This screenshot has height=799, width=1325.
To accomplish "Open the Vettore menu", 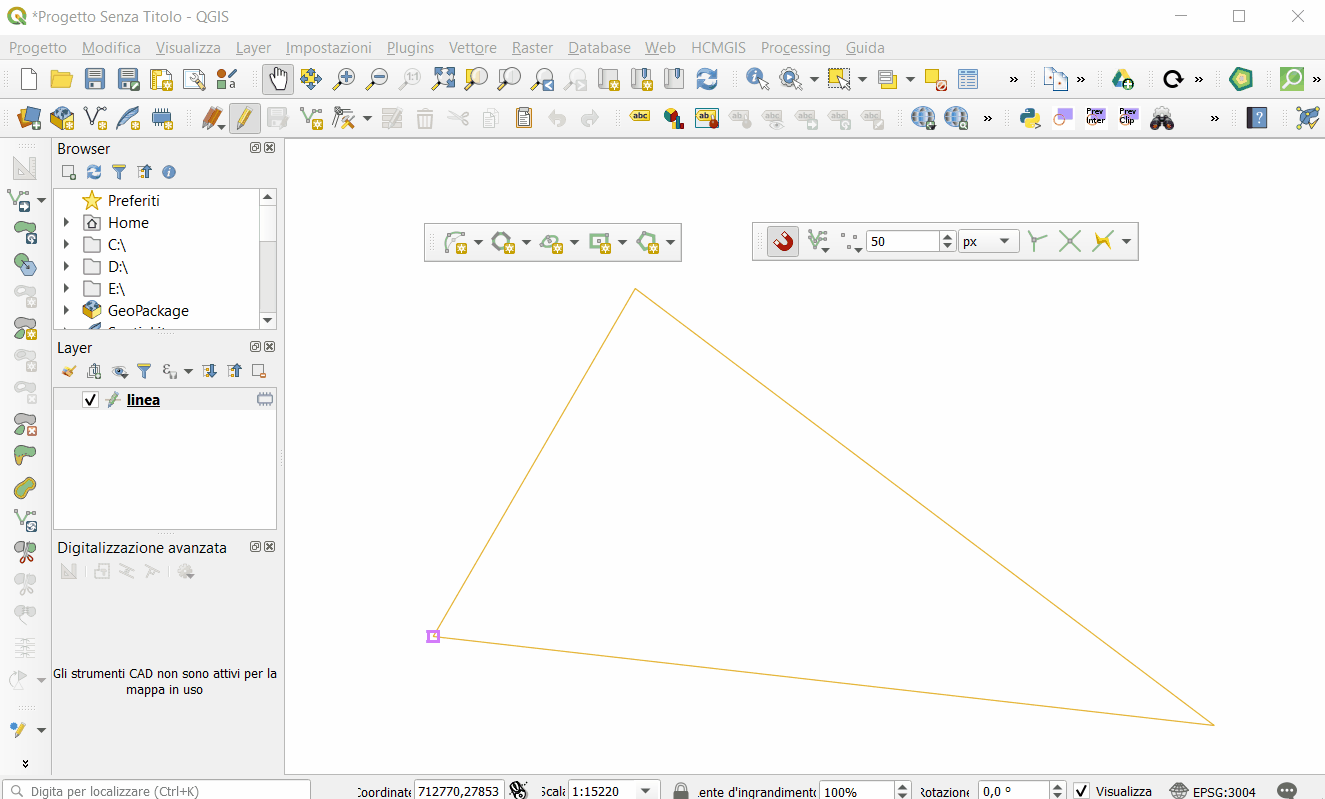I will (x=472, y=47).
